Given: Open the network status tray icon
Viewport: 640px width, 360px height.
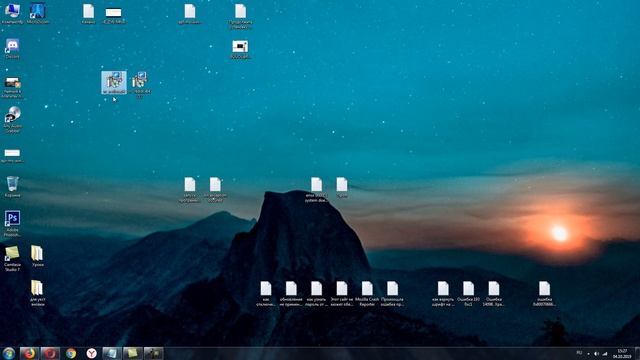Looking at the screenshot, I should pyautogui.click(x=605, y=353).
